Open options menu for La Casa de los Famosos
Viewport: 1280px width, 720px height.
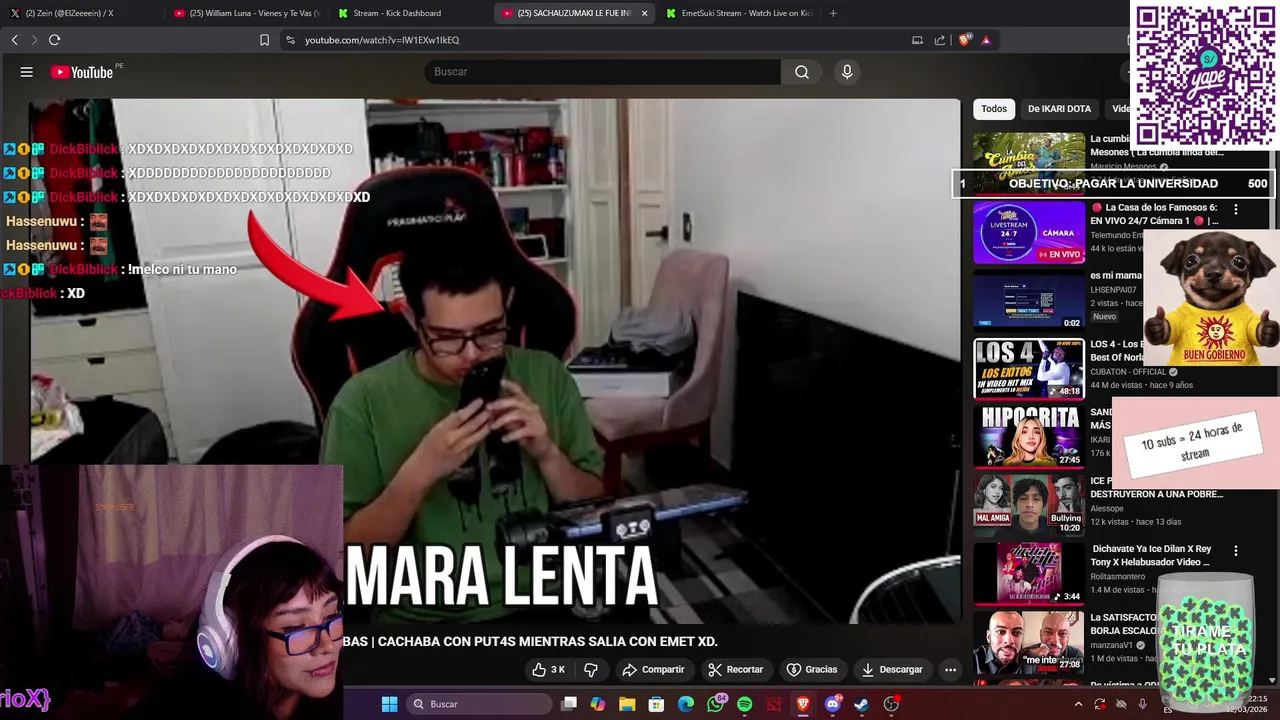[1236, 210]
